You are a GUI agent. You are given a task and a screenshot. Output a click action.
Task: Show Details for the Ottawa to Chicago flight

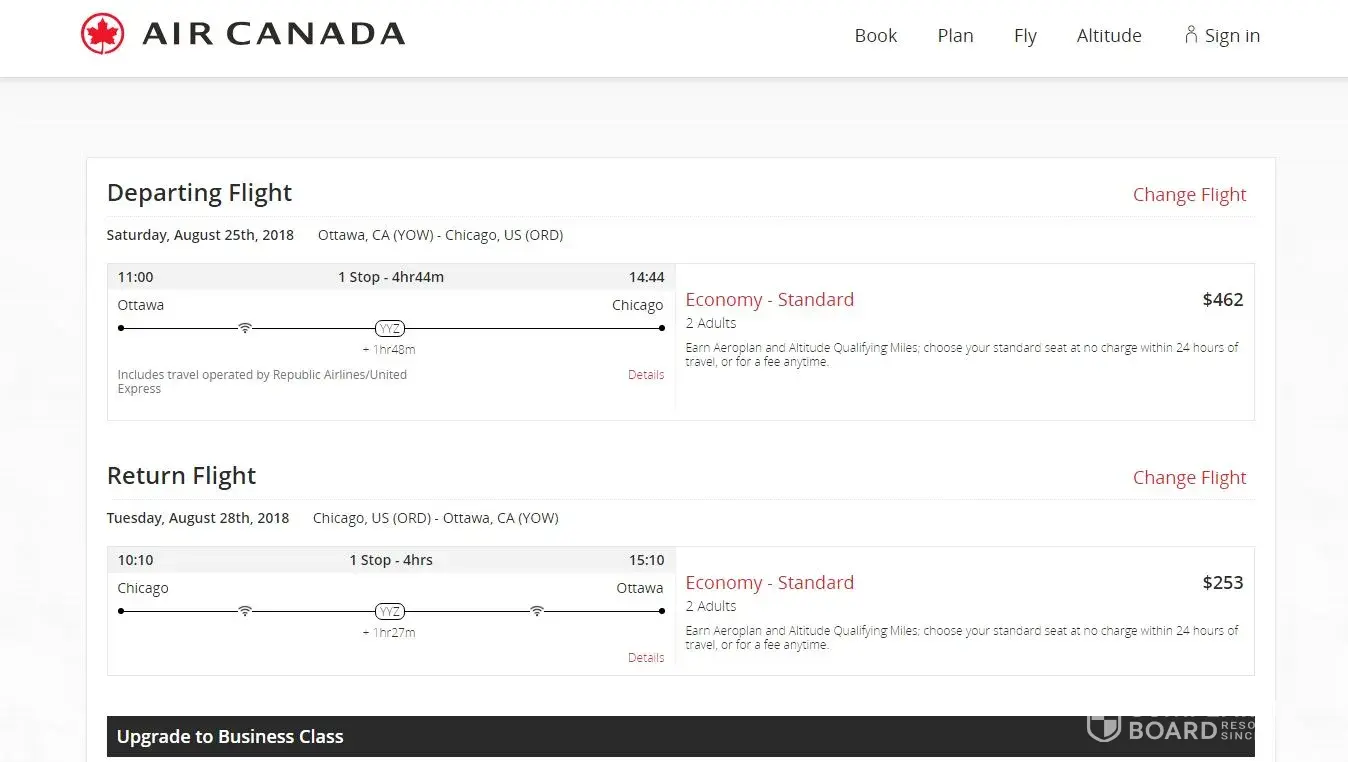(646, 375)
